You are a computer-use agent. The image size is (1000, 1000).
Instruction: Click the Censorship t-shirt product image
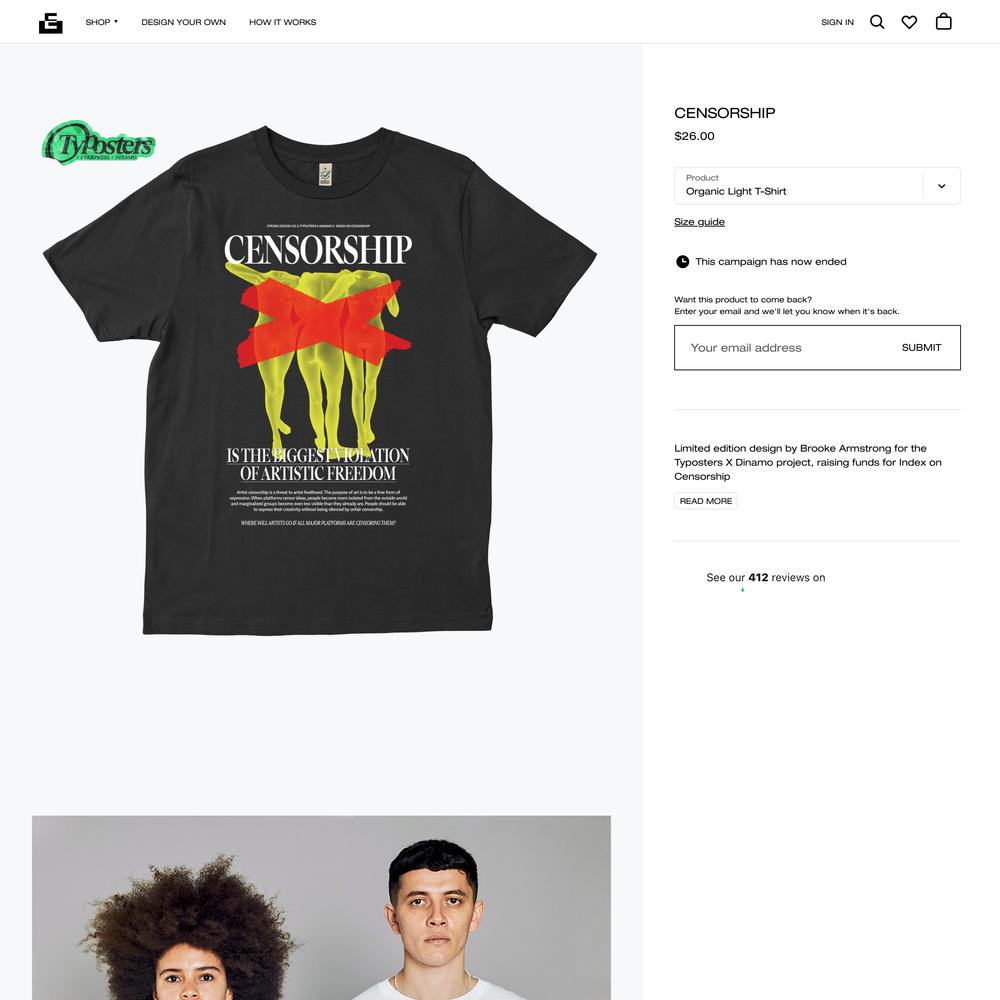[320, 380]
